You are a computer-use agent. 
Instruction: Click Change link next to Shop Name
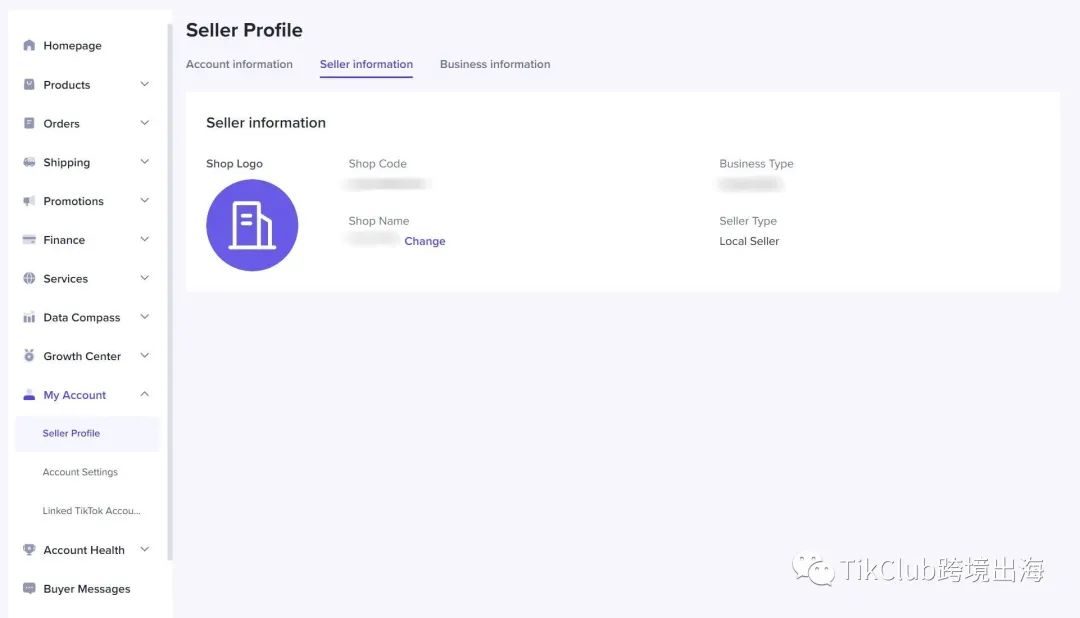[425, 241]
